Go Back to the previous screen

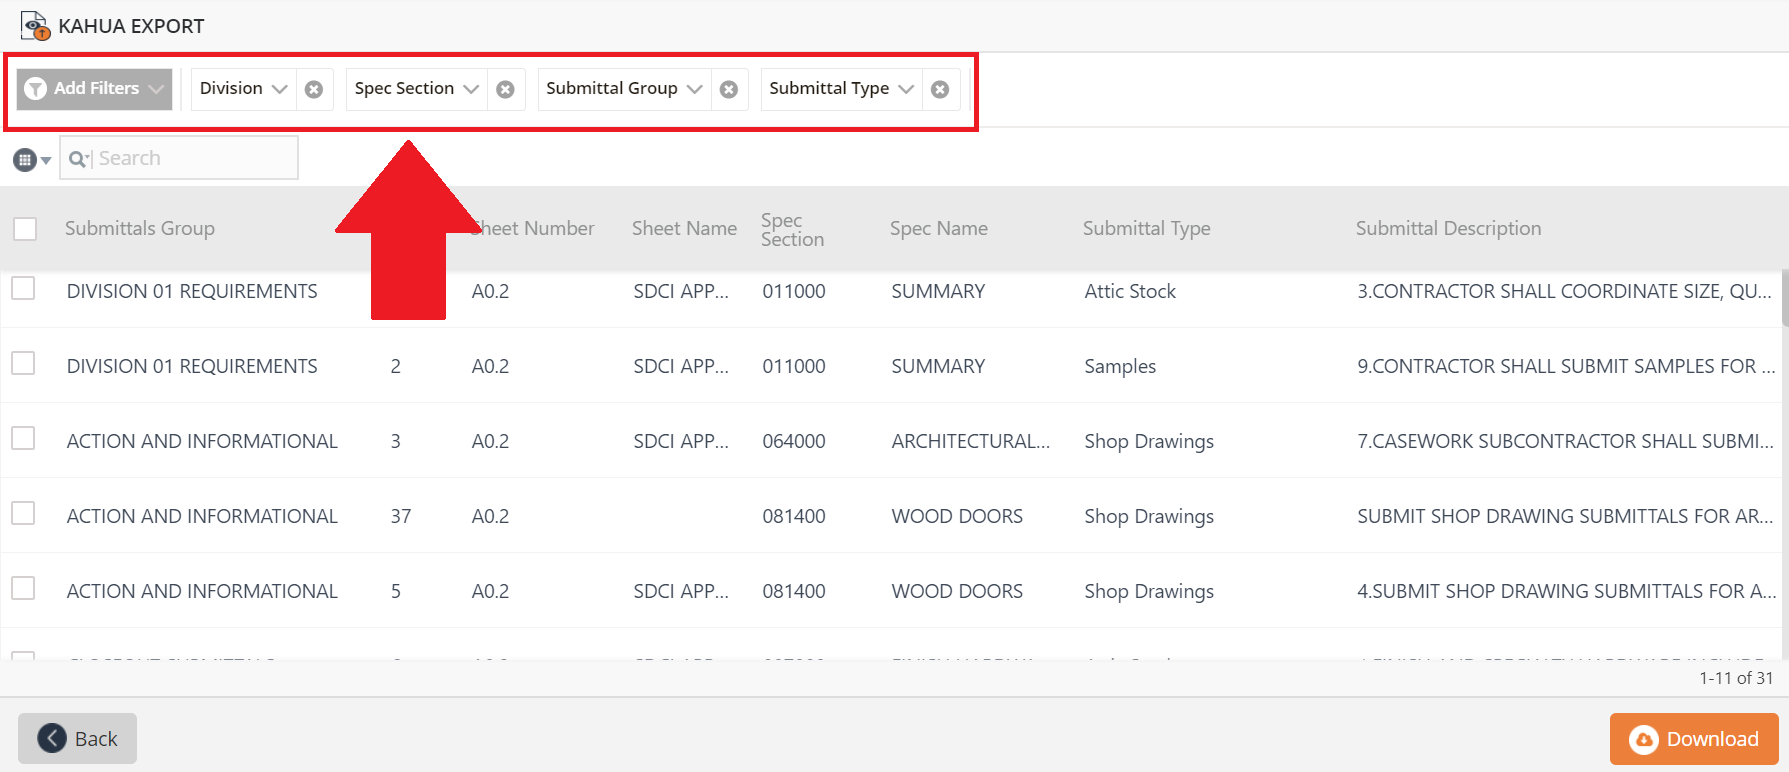pyautogui.click(x=77, y=739)
